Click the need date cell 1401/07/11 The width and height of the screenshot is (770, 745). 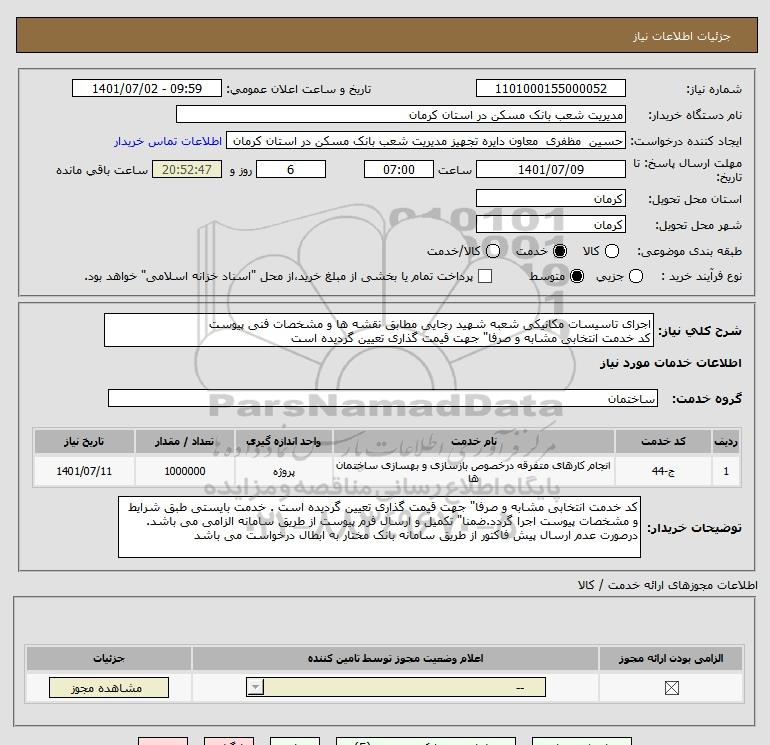pyautogui.click(x=84, y=471)
